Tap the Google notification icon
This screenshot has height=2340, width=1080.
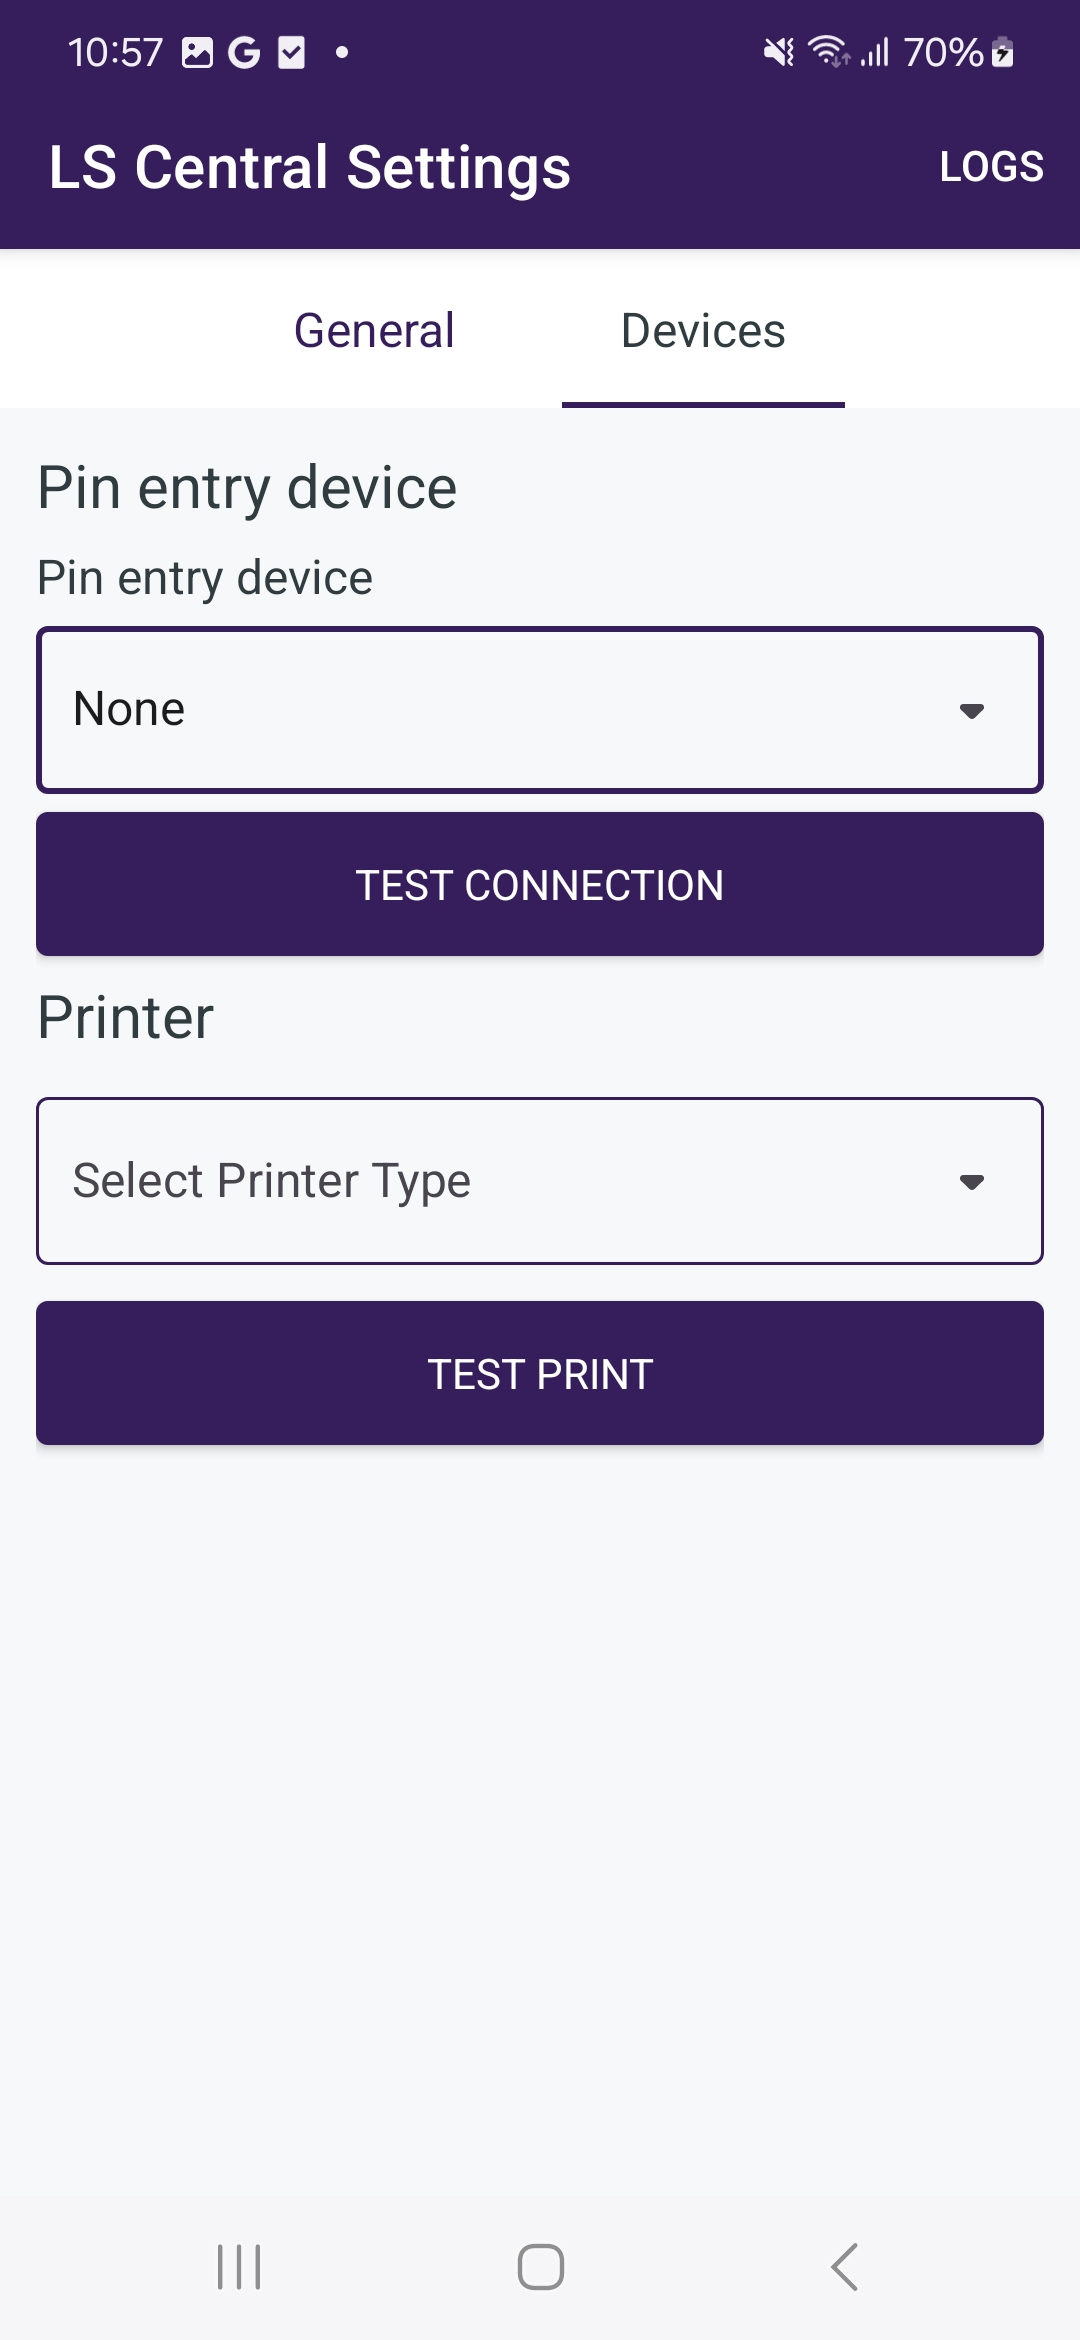pos(243,52)
